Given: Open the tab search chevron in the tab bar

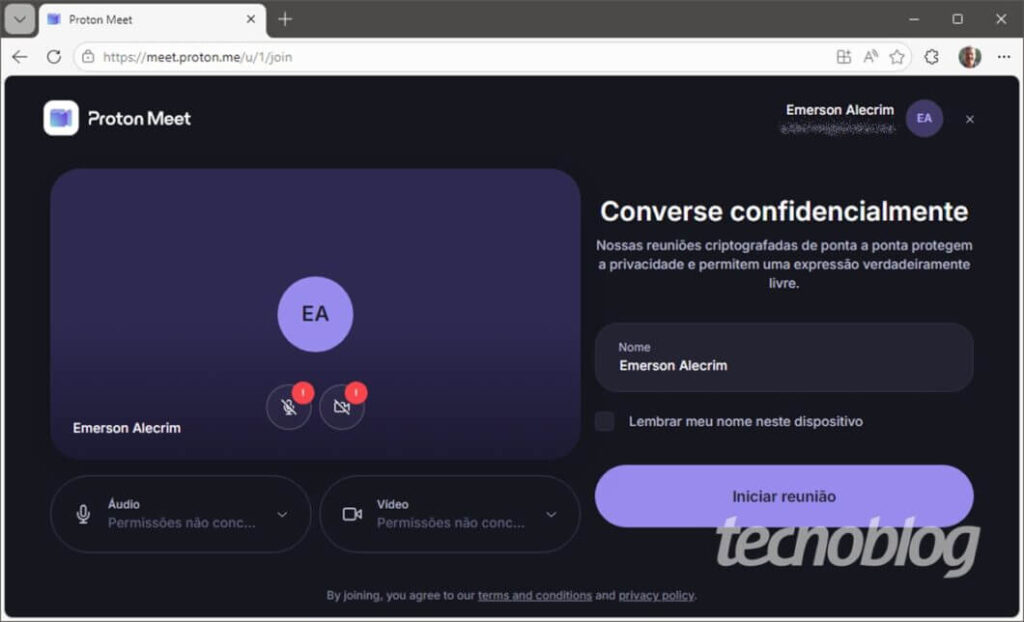Looking at the screenshot, I should [x=19, y=18].
